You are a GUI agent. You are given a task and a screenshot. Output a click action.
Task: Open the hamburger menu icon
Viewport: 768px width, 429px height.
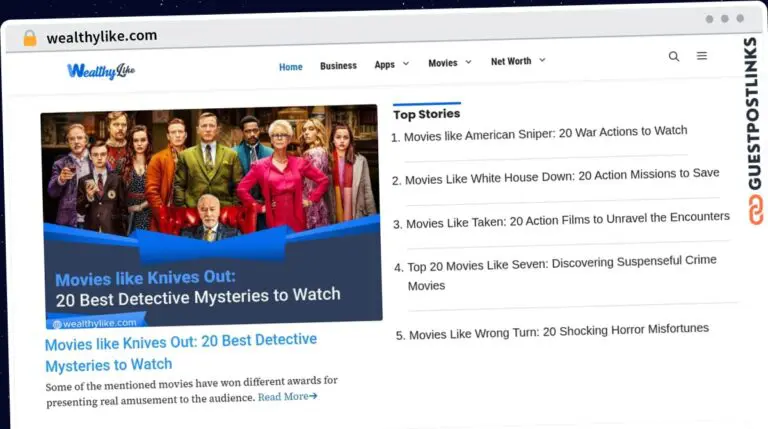click(702, 57)
